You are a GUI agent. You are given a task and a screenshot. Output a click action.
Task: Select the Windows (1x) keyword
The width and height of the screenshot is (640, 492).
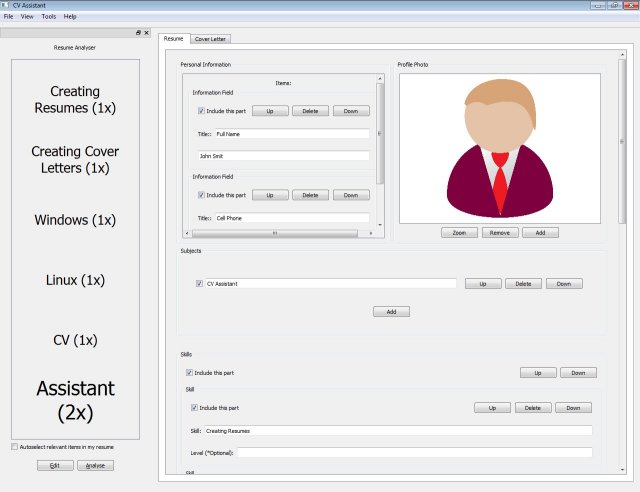[x=75, y=220]
